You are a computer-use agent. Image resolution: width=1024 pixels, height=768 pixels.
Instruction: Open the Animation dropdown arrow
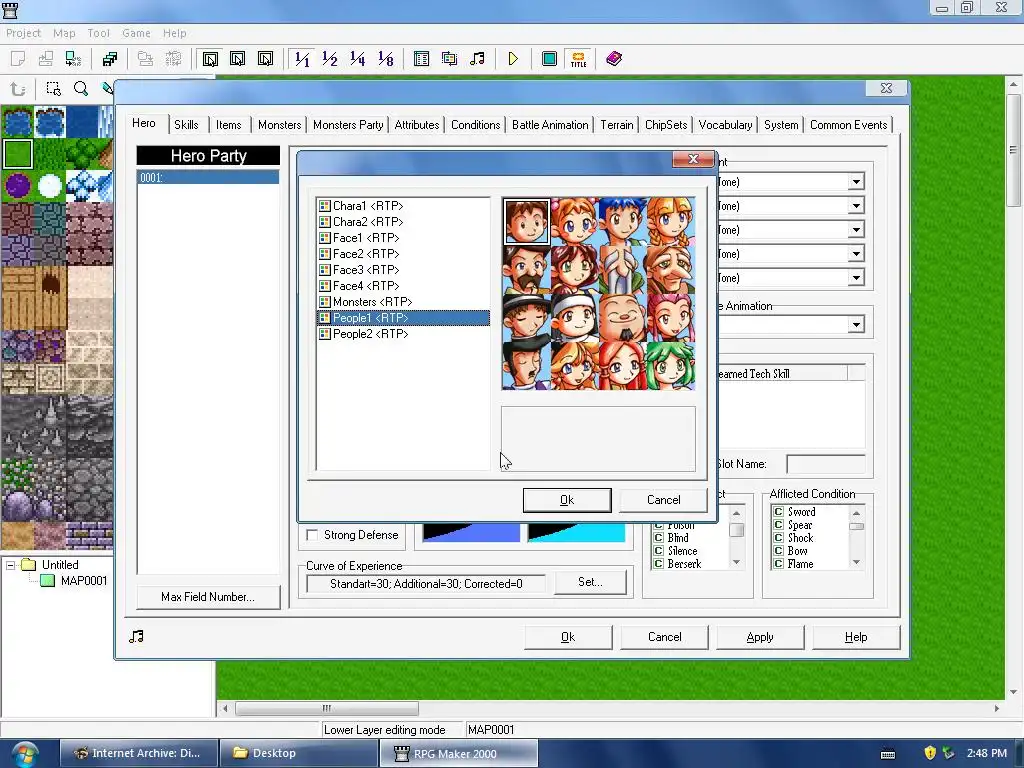point(856,325)
